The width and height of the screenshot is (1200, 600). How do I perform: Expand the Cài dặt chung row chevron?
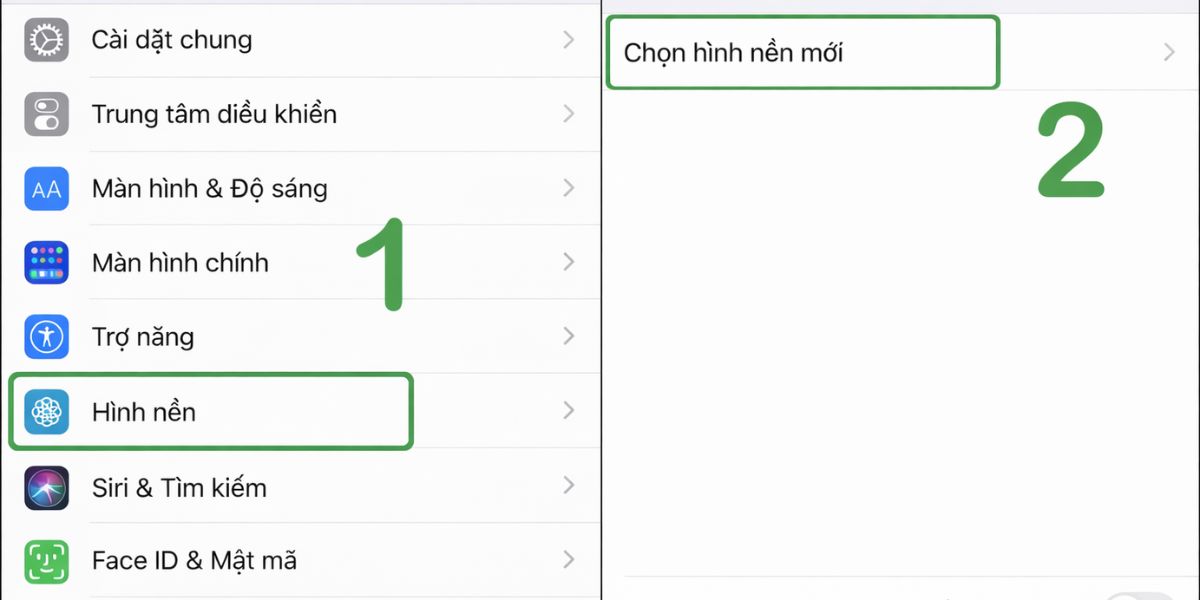[x=568, y=40]
